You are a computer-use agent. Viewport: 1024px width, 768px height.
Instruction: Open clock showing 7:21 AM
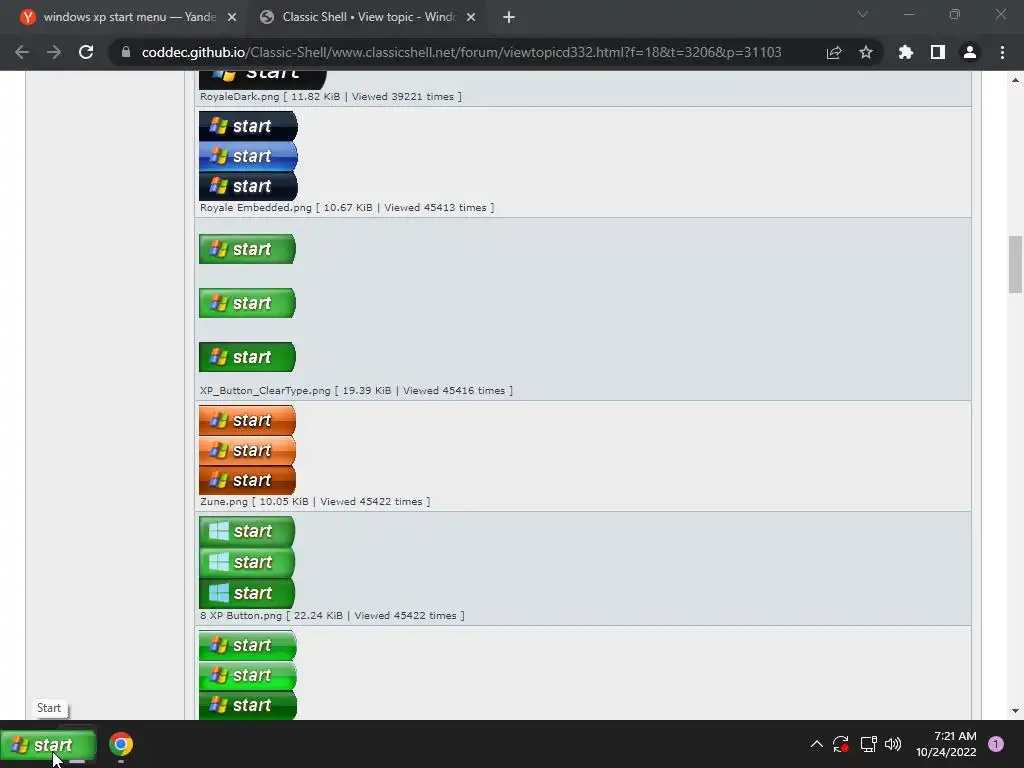click(x=955, y=736)
